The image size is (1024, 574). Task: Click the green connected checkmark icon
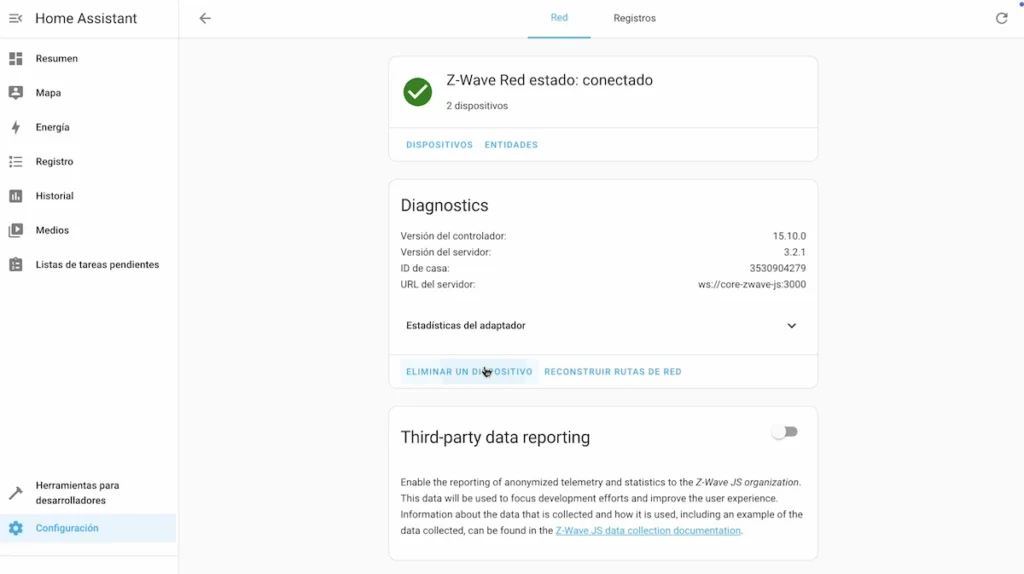417,91
